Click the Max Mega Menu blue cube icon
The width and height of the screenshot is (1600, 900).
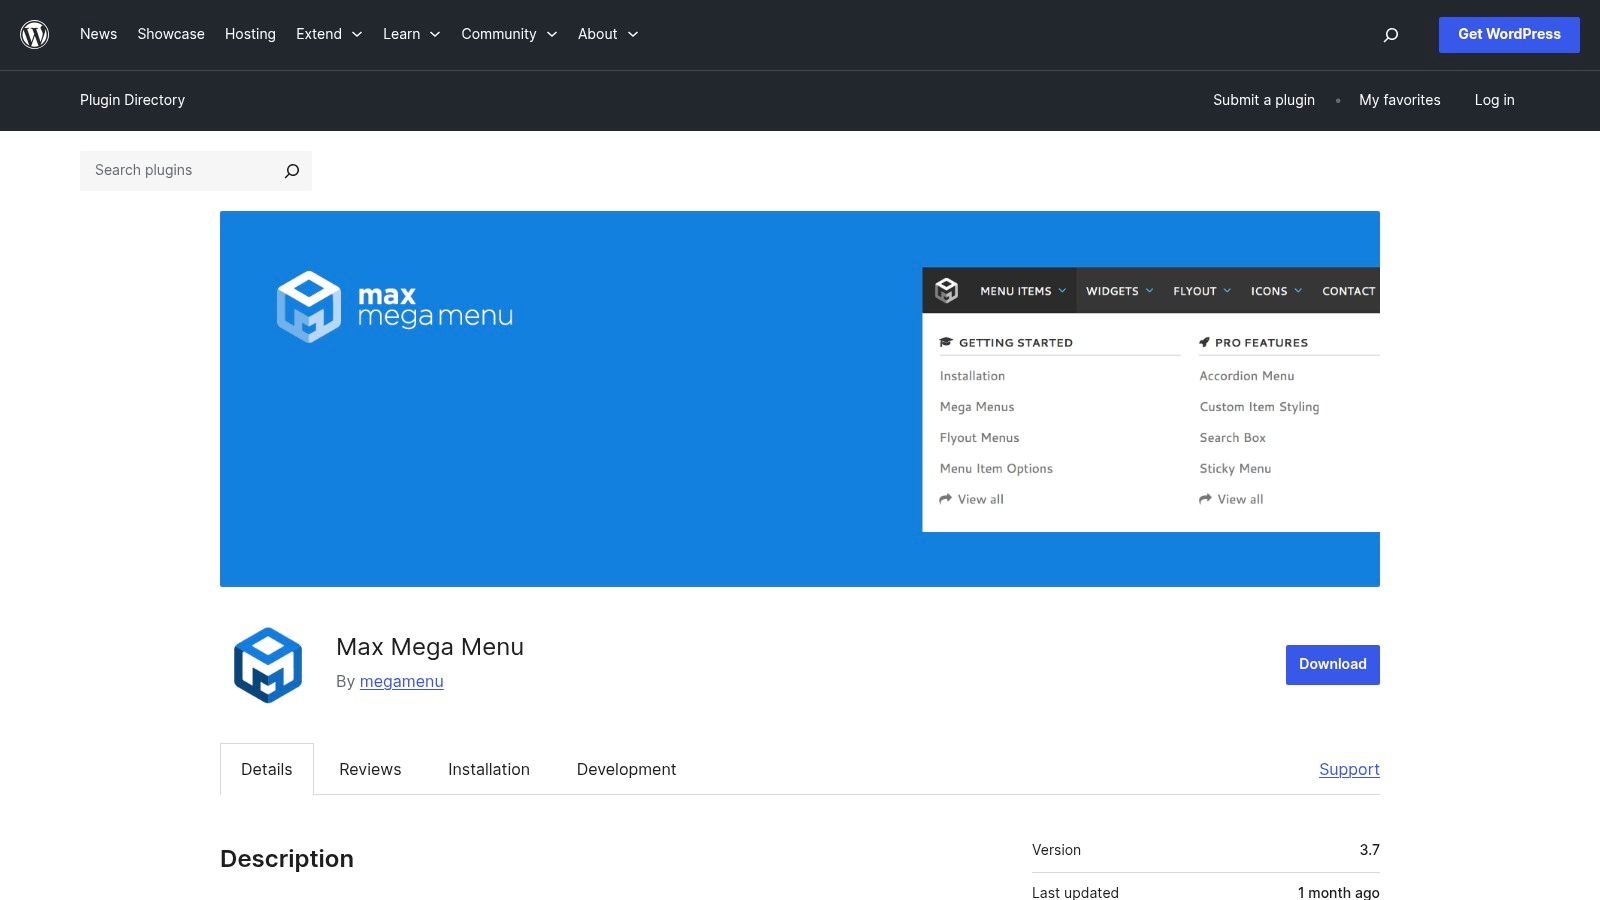coord(267,664)
